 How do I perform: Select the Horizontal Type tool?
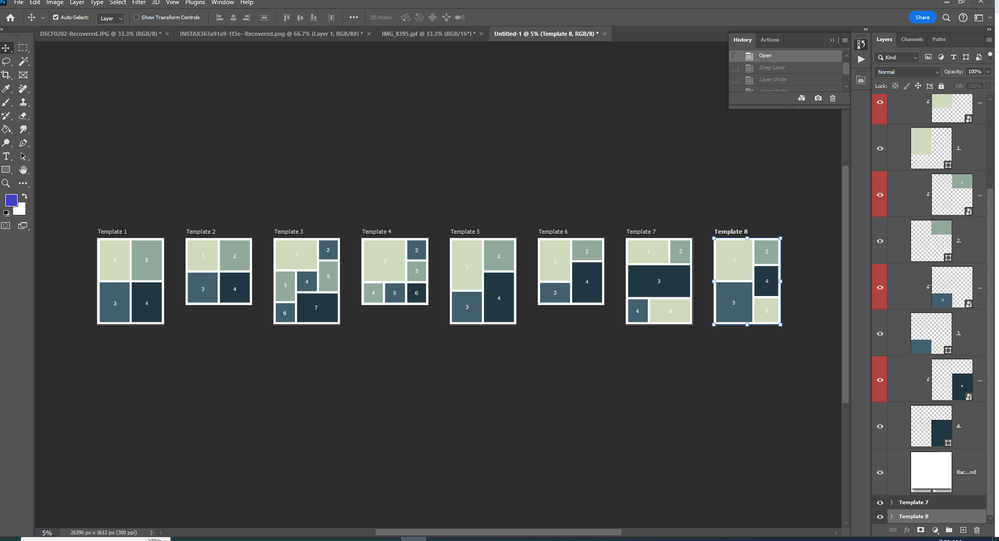point(6,157)
